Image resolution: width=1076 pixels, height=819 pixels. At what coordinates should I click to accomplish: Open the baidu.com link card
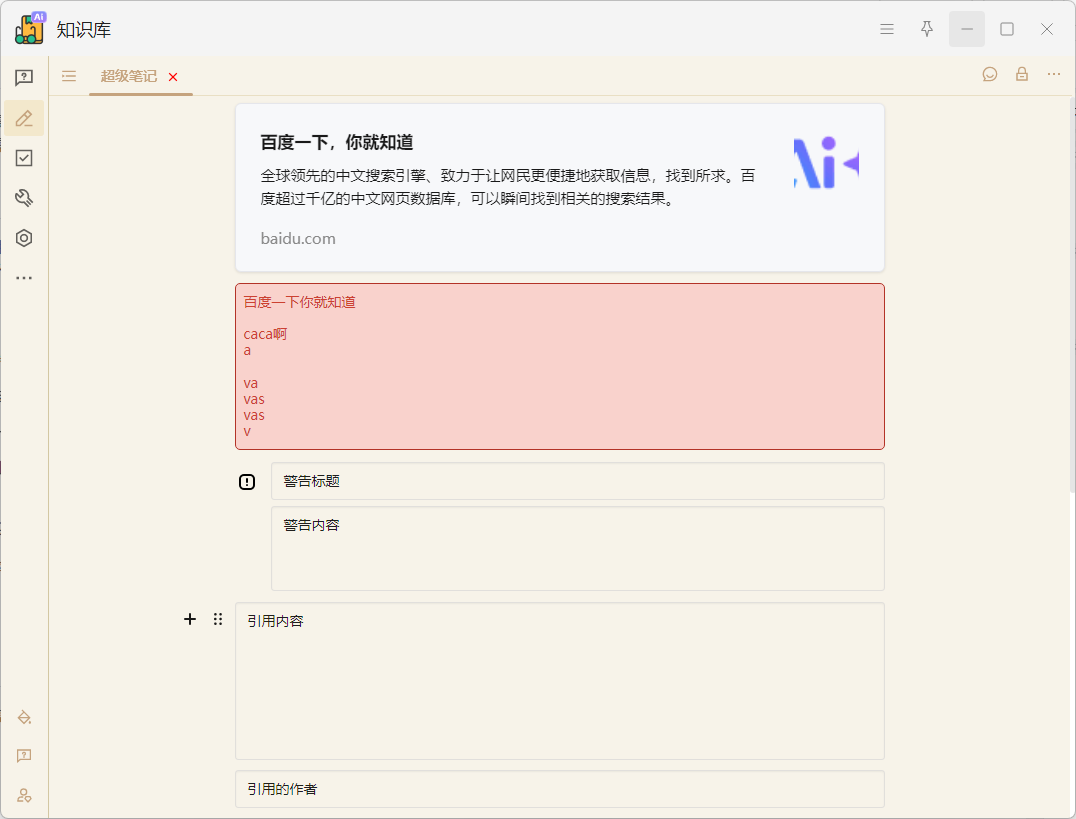click(559, 187)
